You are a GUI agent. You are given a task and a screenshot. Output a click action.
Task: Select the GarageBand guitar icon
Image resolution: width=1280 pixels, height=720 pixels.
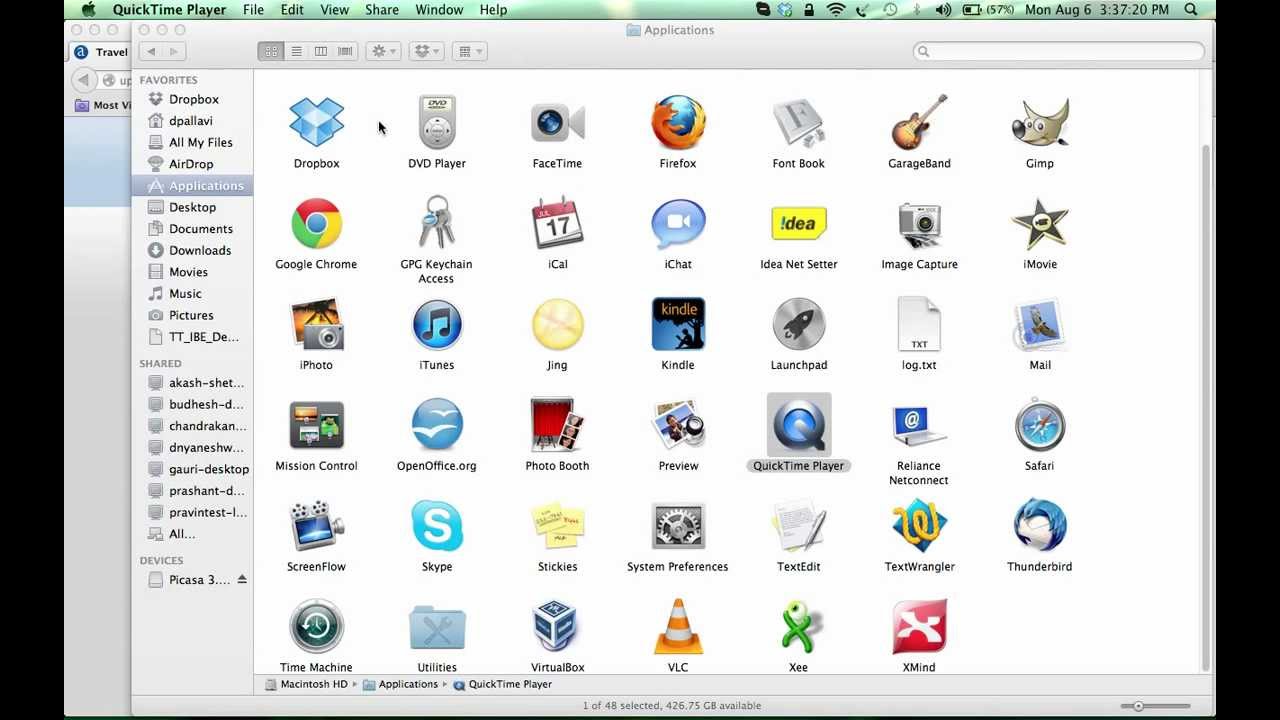[919, 122]
